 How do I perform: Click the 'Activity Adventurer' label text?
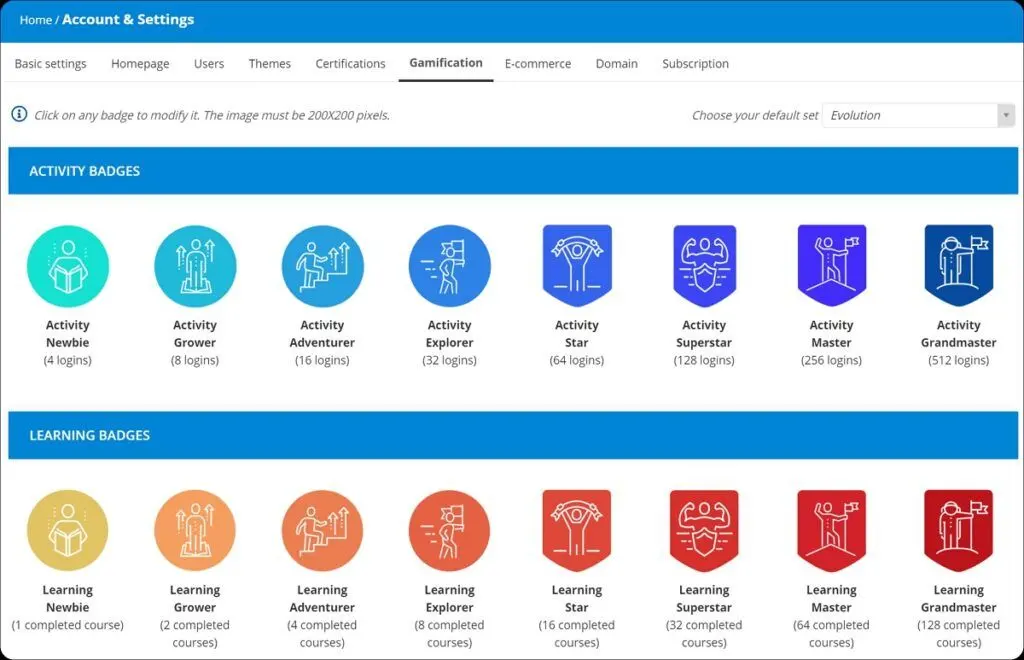click(x=323, y=334)
